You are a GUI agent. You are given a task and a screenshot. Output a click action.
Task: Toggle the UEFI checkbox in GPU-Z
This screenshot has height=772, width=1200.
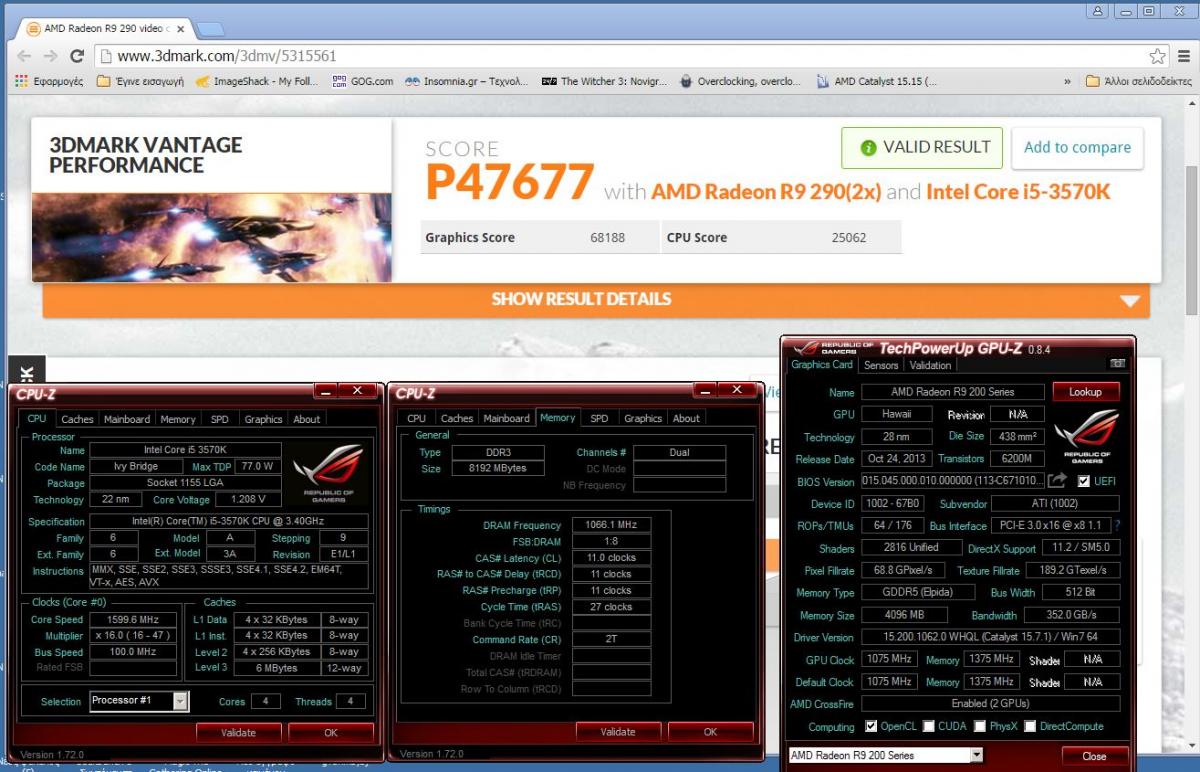(x=1083, y=482)
